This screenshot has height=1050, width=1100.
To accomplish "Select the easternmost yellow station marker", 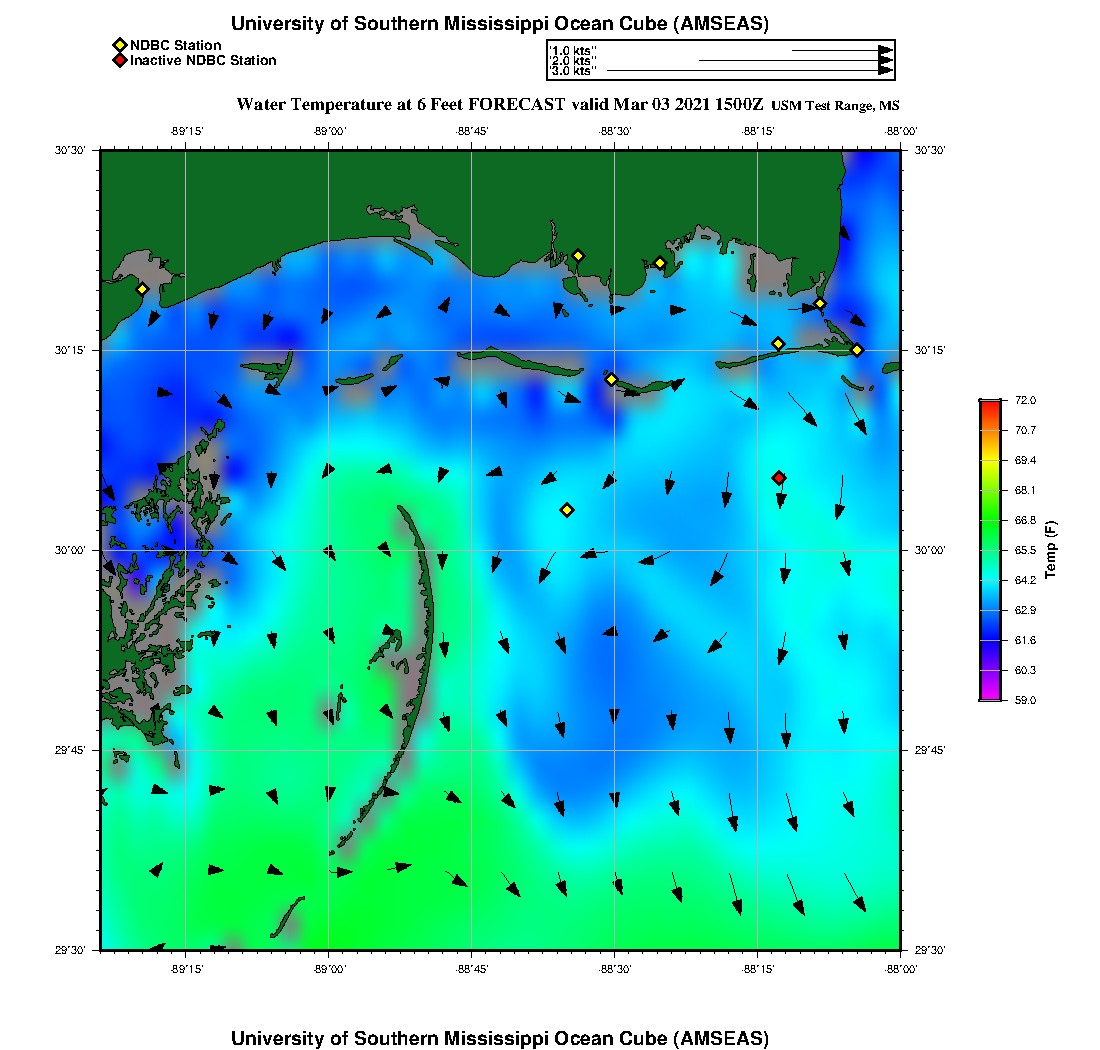I will point(857,350).
